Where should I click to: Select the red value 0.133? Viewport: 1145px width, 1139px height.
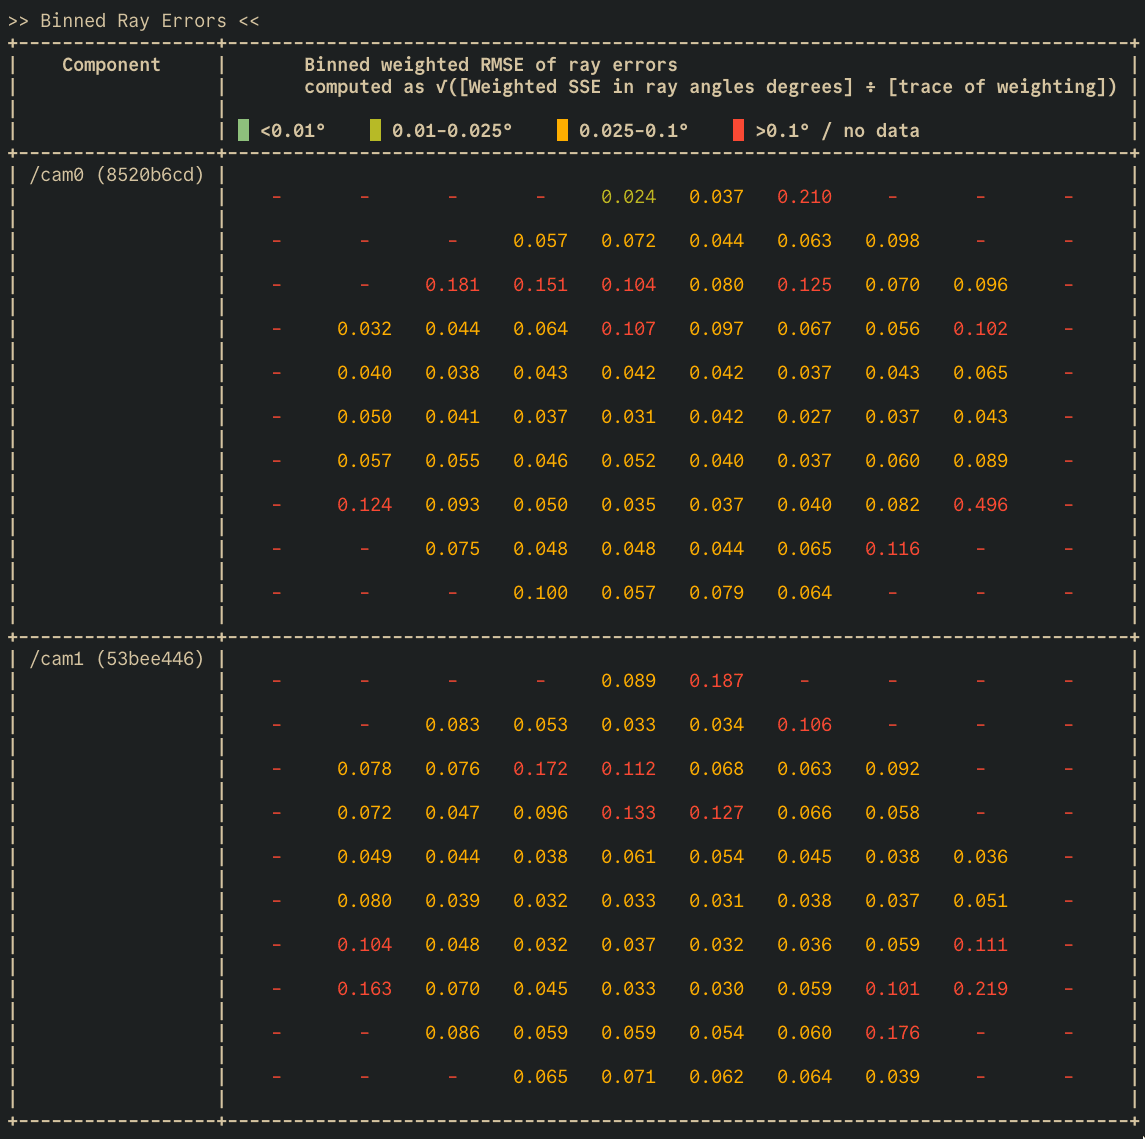(629, 813)
